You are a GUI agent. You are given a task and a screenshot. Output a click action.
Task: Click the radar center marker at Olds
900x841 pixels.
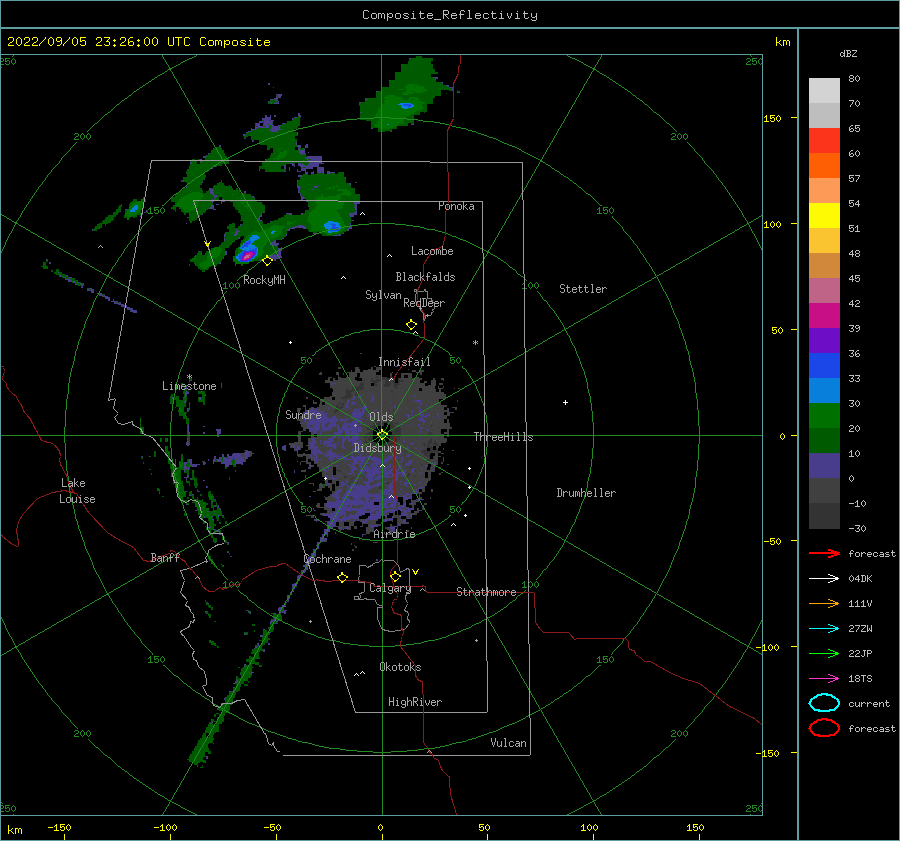tap(382, 435)
